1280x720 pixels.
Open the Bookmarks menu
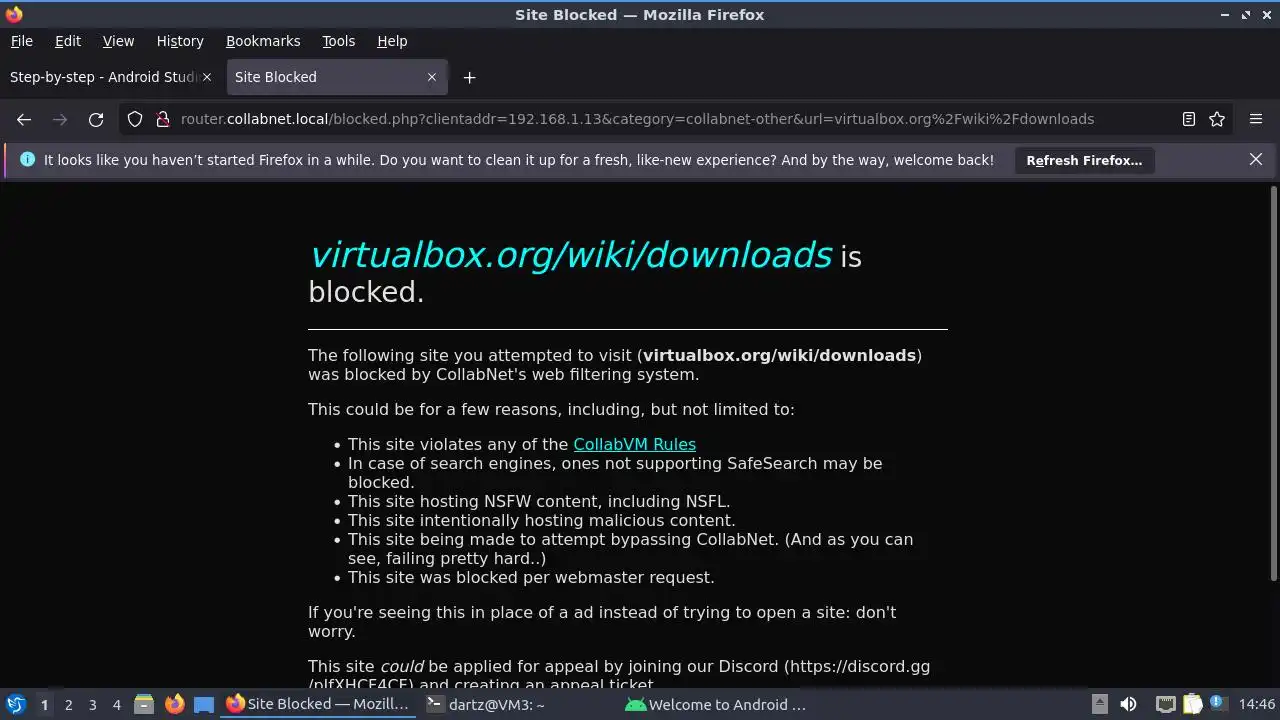pyautogui.click(x=263, y=41)
